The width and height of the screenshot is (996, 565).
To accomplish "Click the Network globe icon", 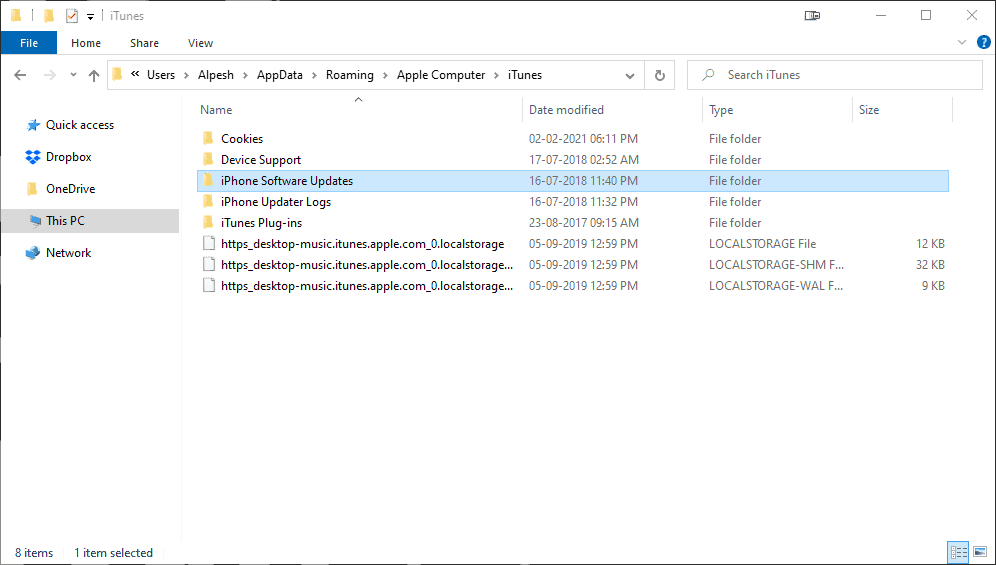I will (x=32, y=253).
